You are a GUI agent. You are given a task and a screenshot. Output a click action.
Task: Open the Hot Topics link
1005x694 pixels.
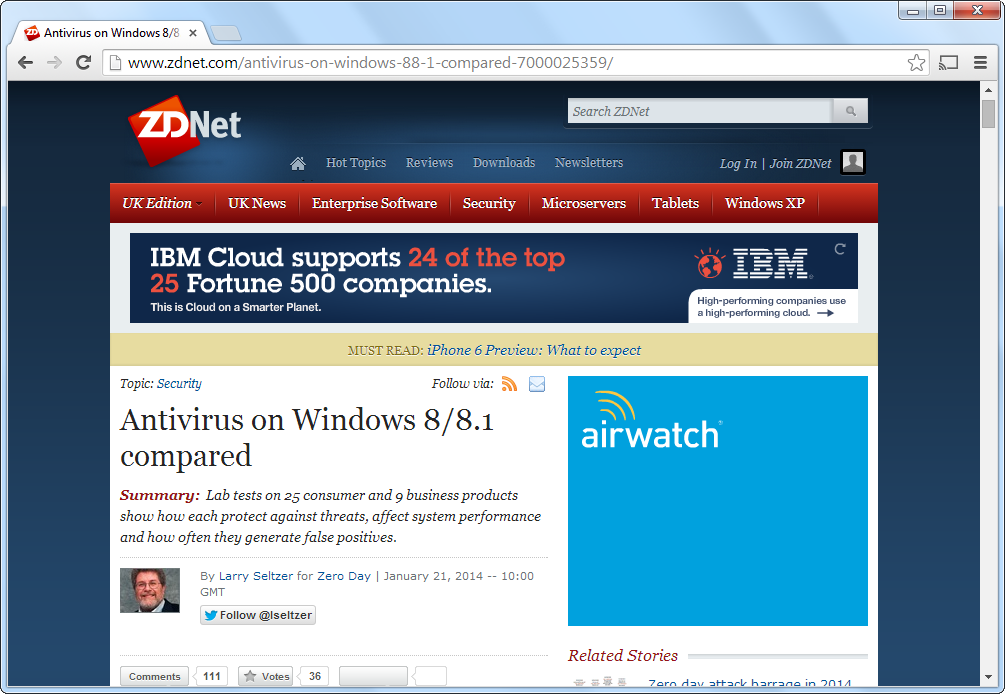click(355, 163)
